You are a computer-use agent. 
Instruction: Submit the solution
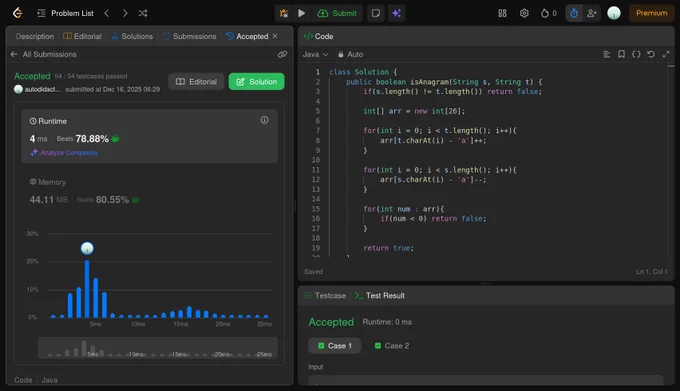click(x=337, y=13)
